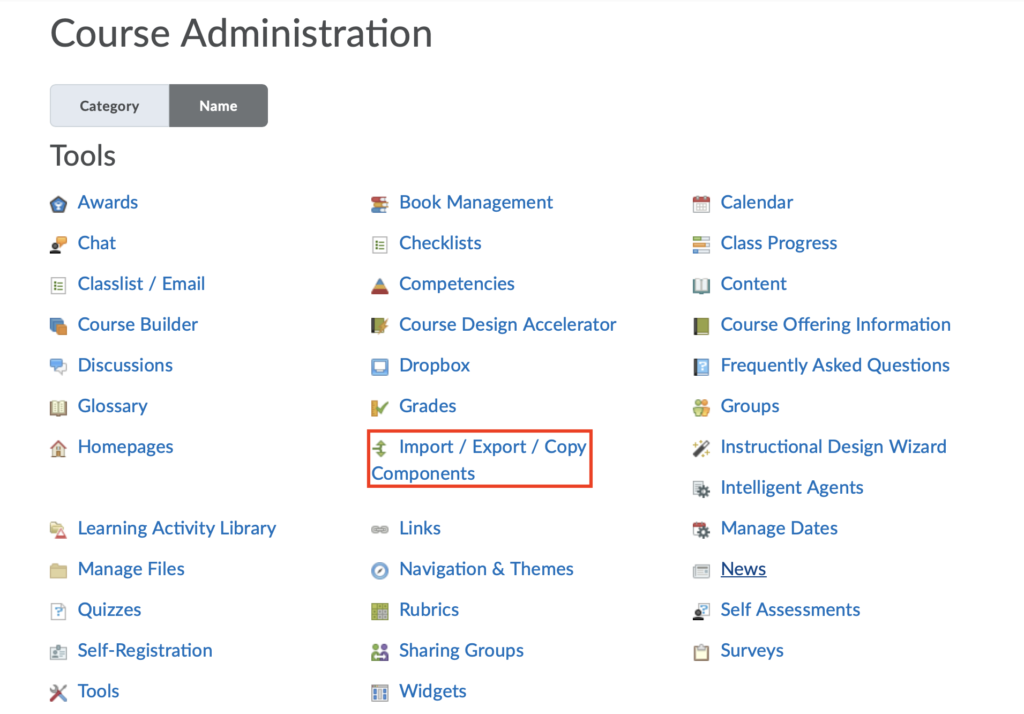Viewport: 1024px width, 714px height.
Task: Click the Course Design Accelerator icon
Action: coord(379,326)
